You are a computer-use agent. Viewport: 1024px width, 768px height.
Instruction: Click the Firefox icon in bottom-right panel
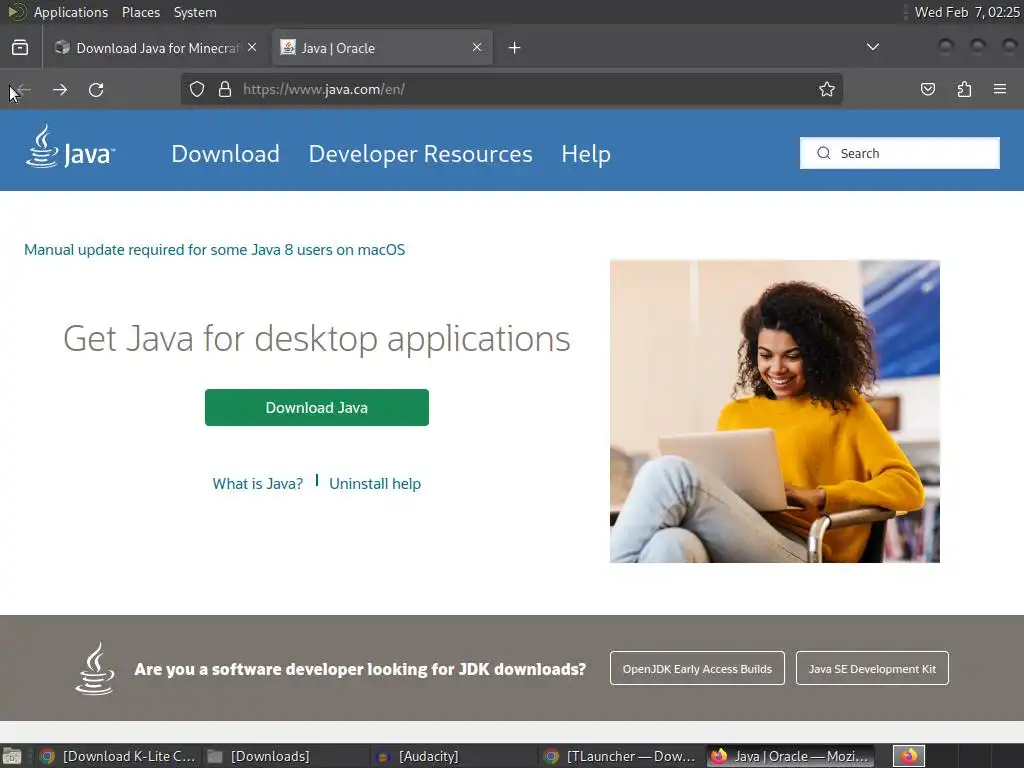(908, 756)
